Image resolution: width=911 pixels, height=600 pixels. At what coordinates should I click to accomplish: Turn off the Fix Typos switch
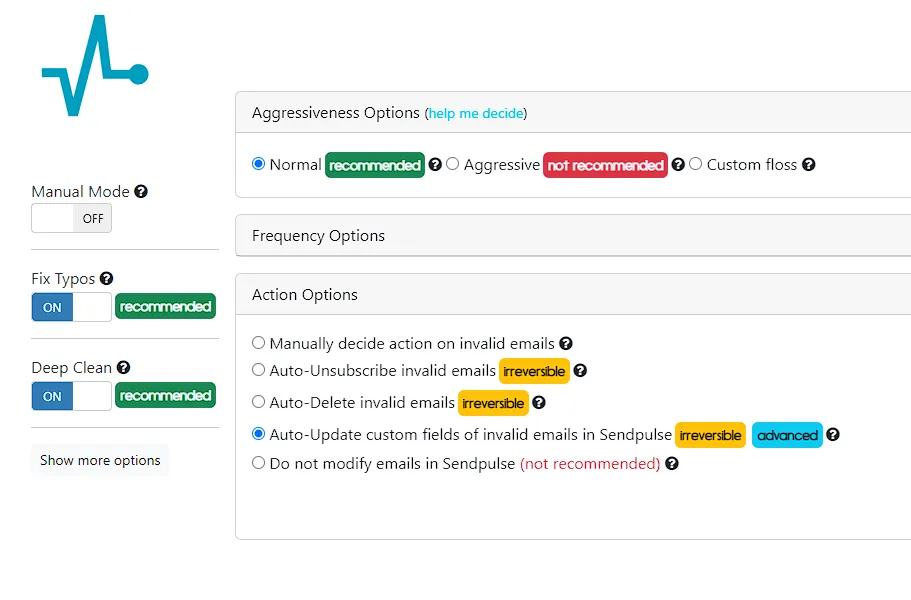(71, 307)
